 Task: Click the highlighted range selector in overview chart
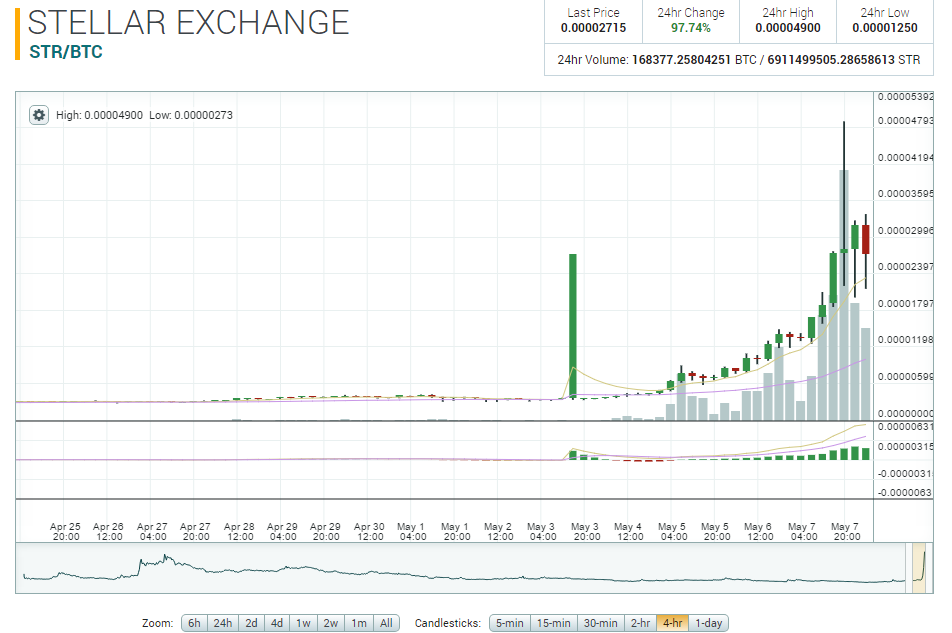coord(919,568)
